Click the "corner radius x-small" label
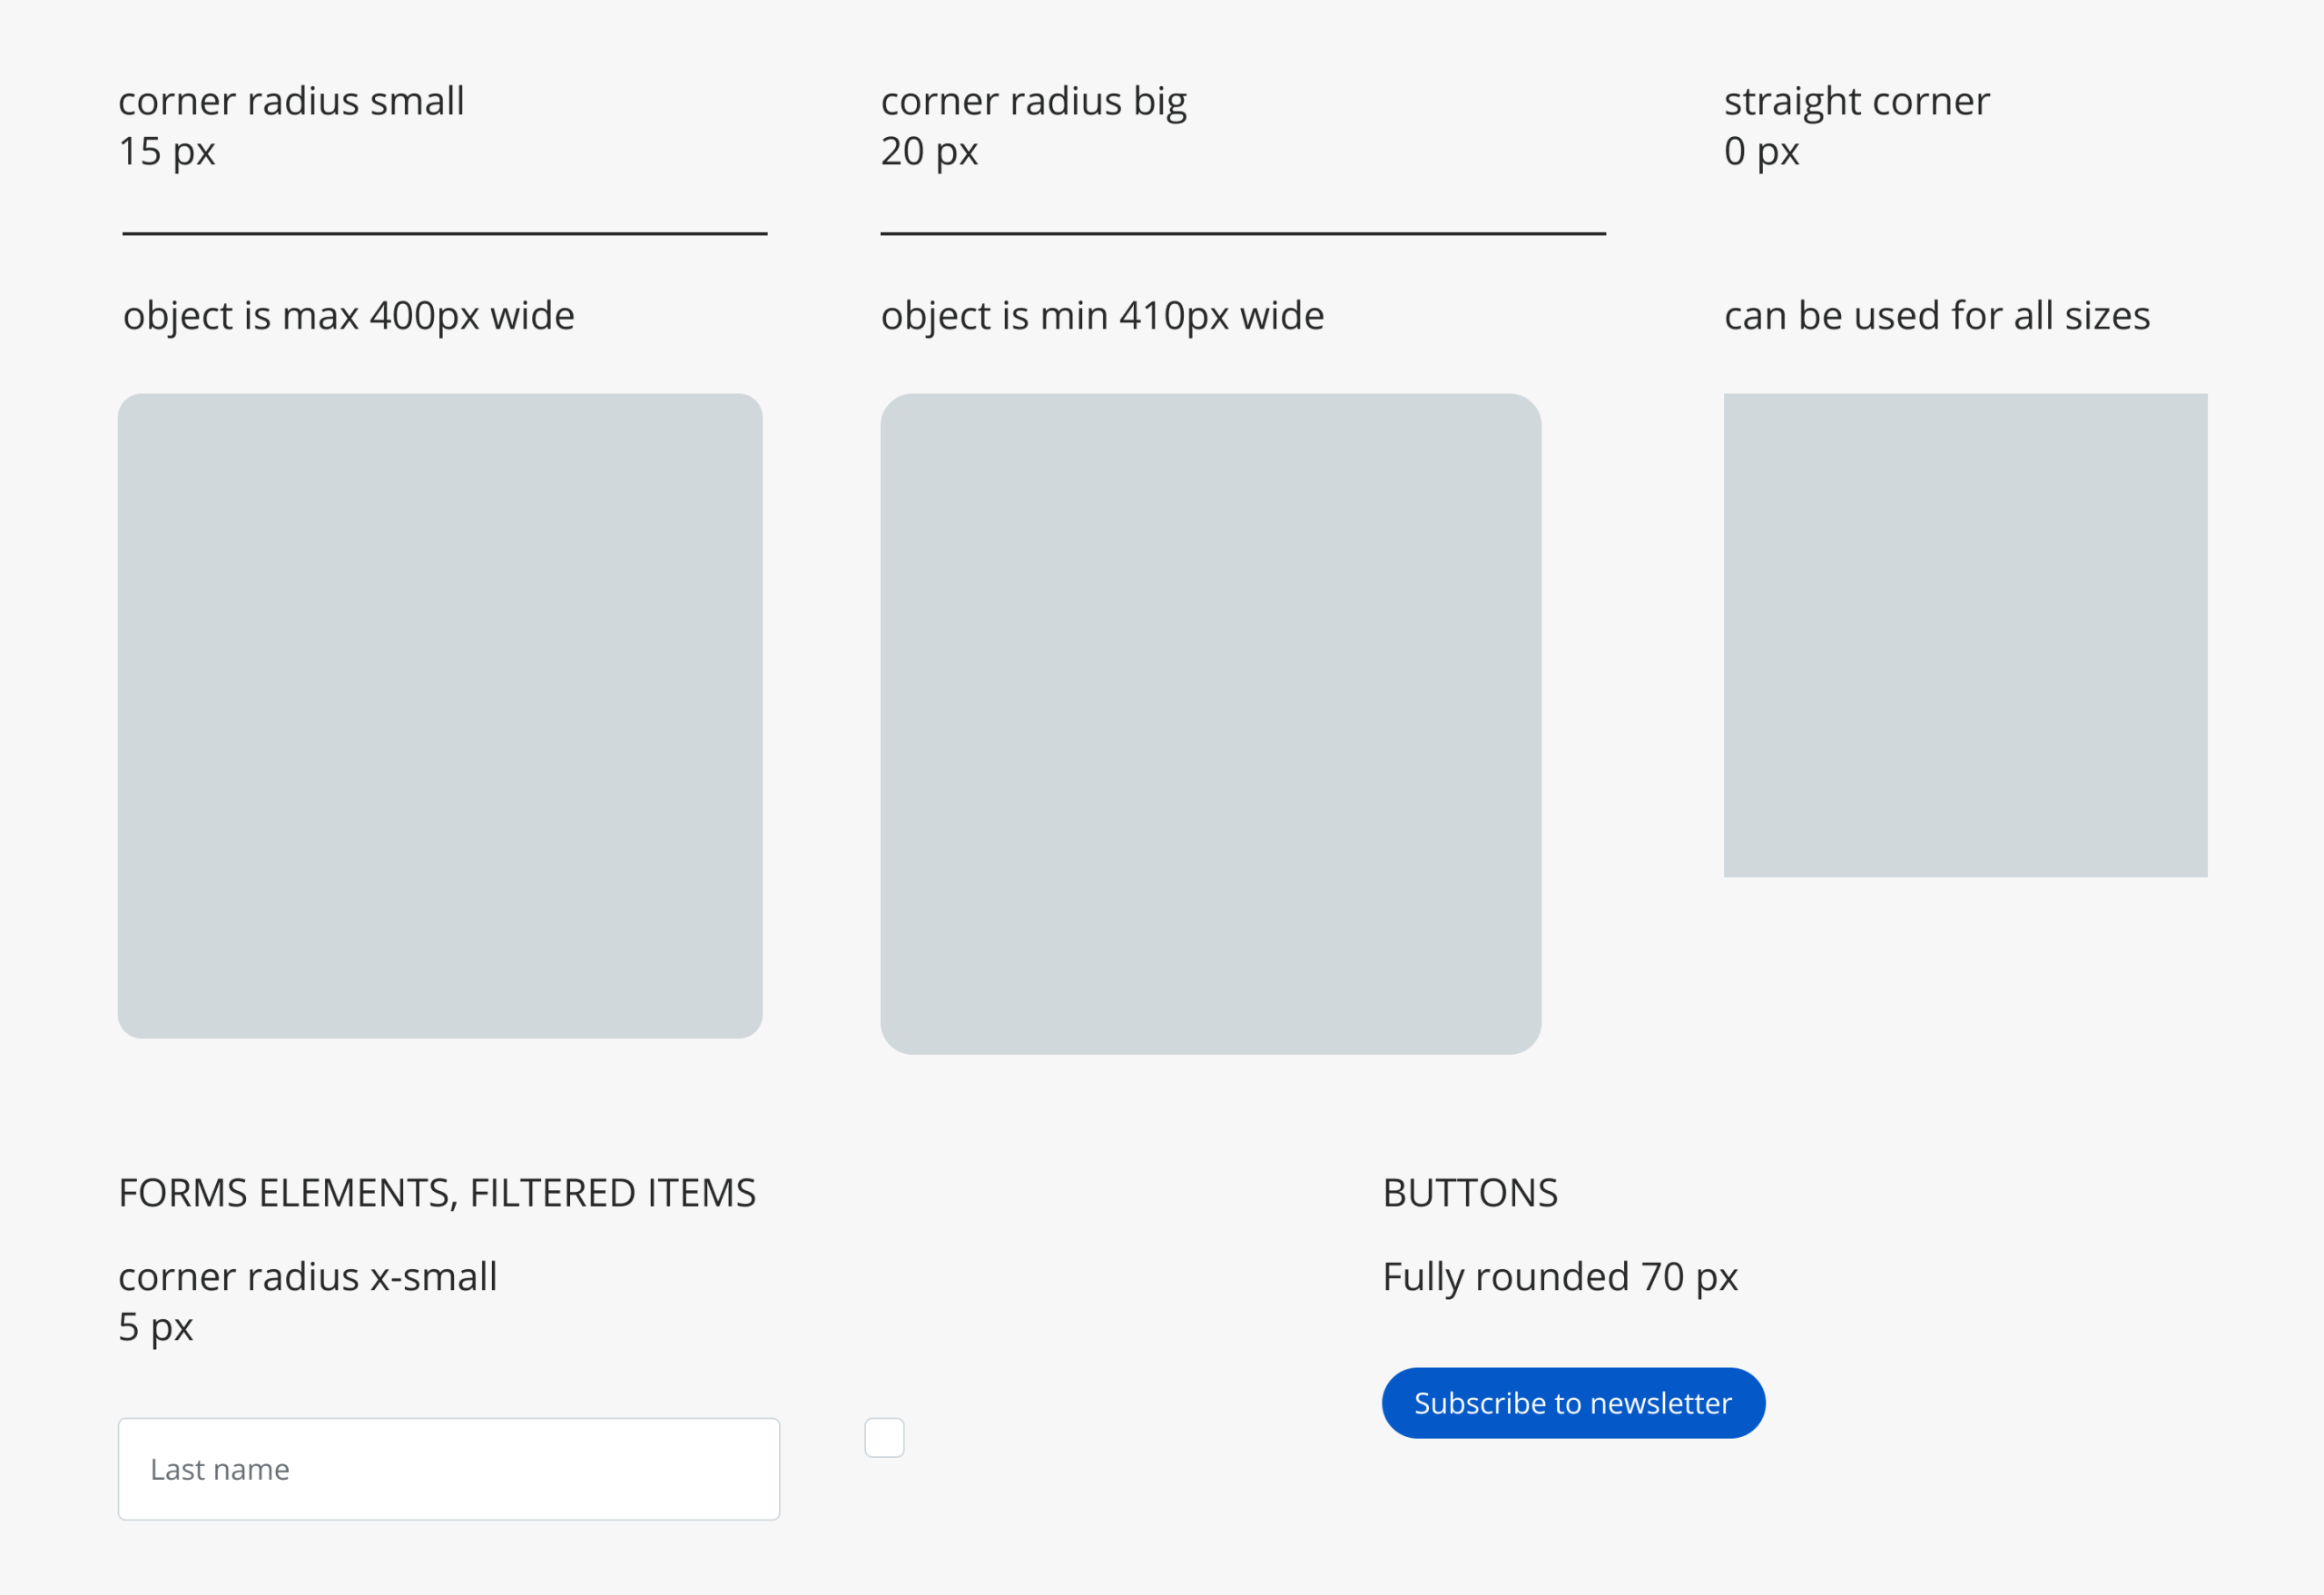2324x1595 pixels. [x=307, y=1277]
